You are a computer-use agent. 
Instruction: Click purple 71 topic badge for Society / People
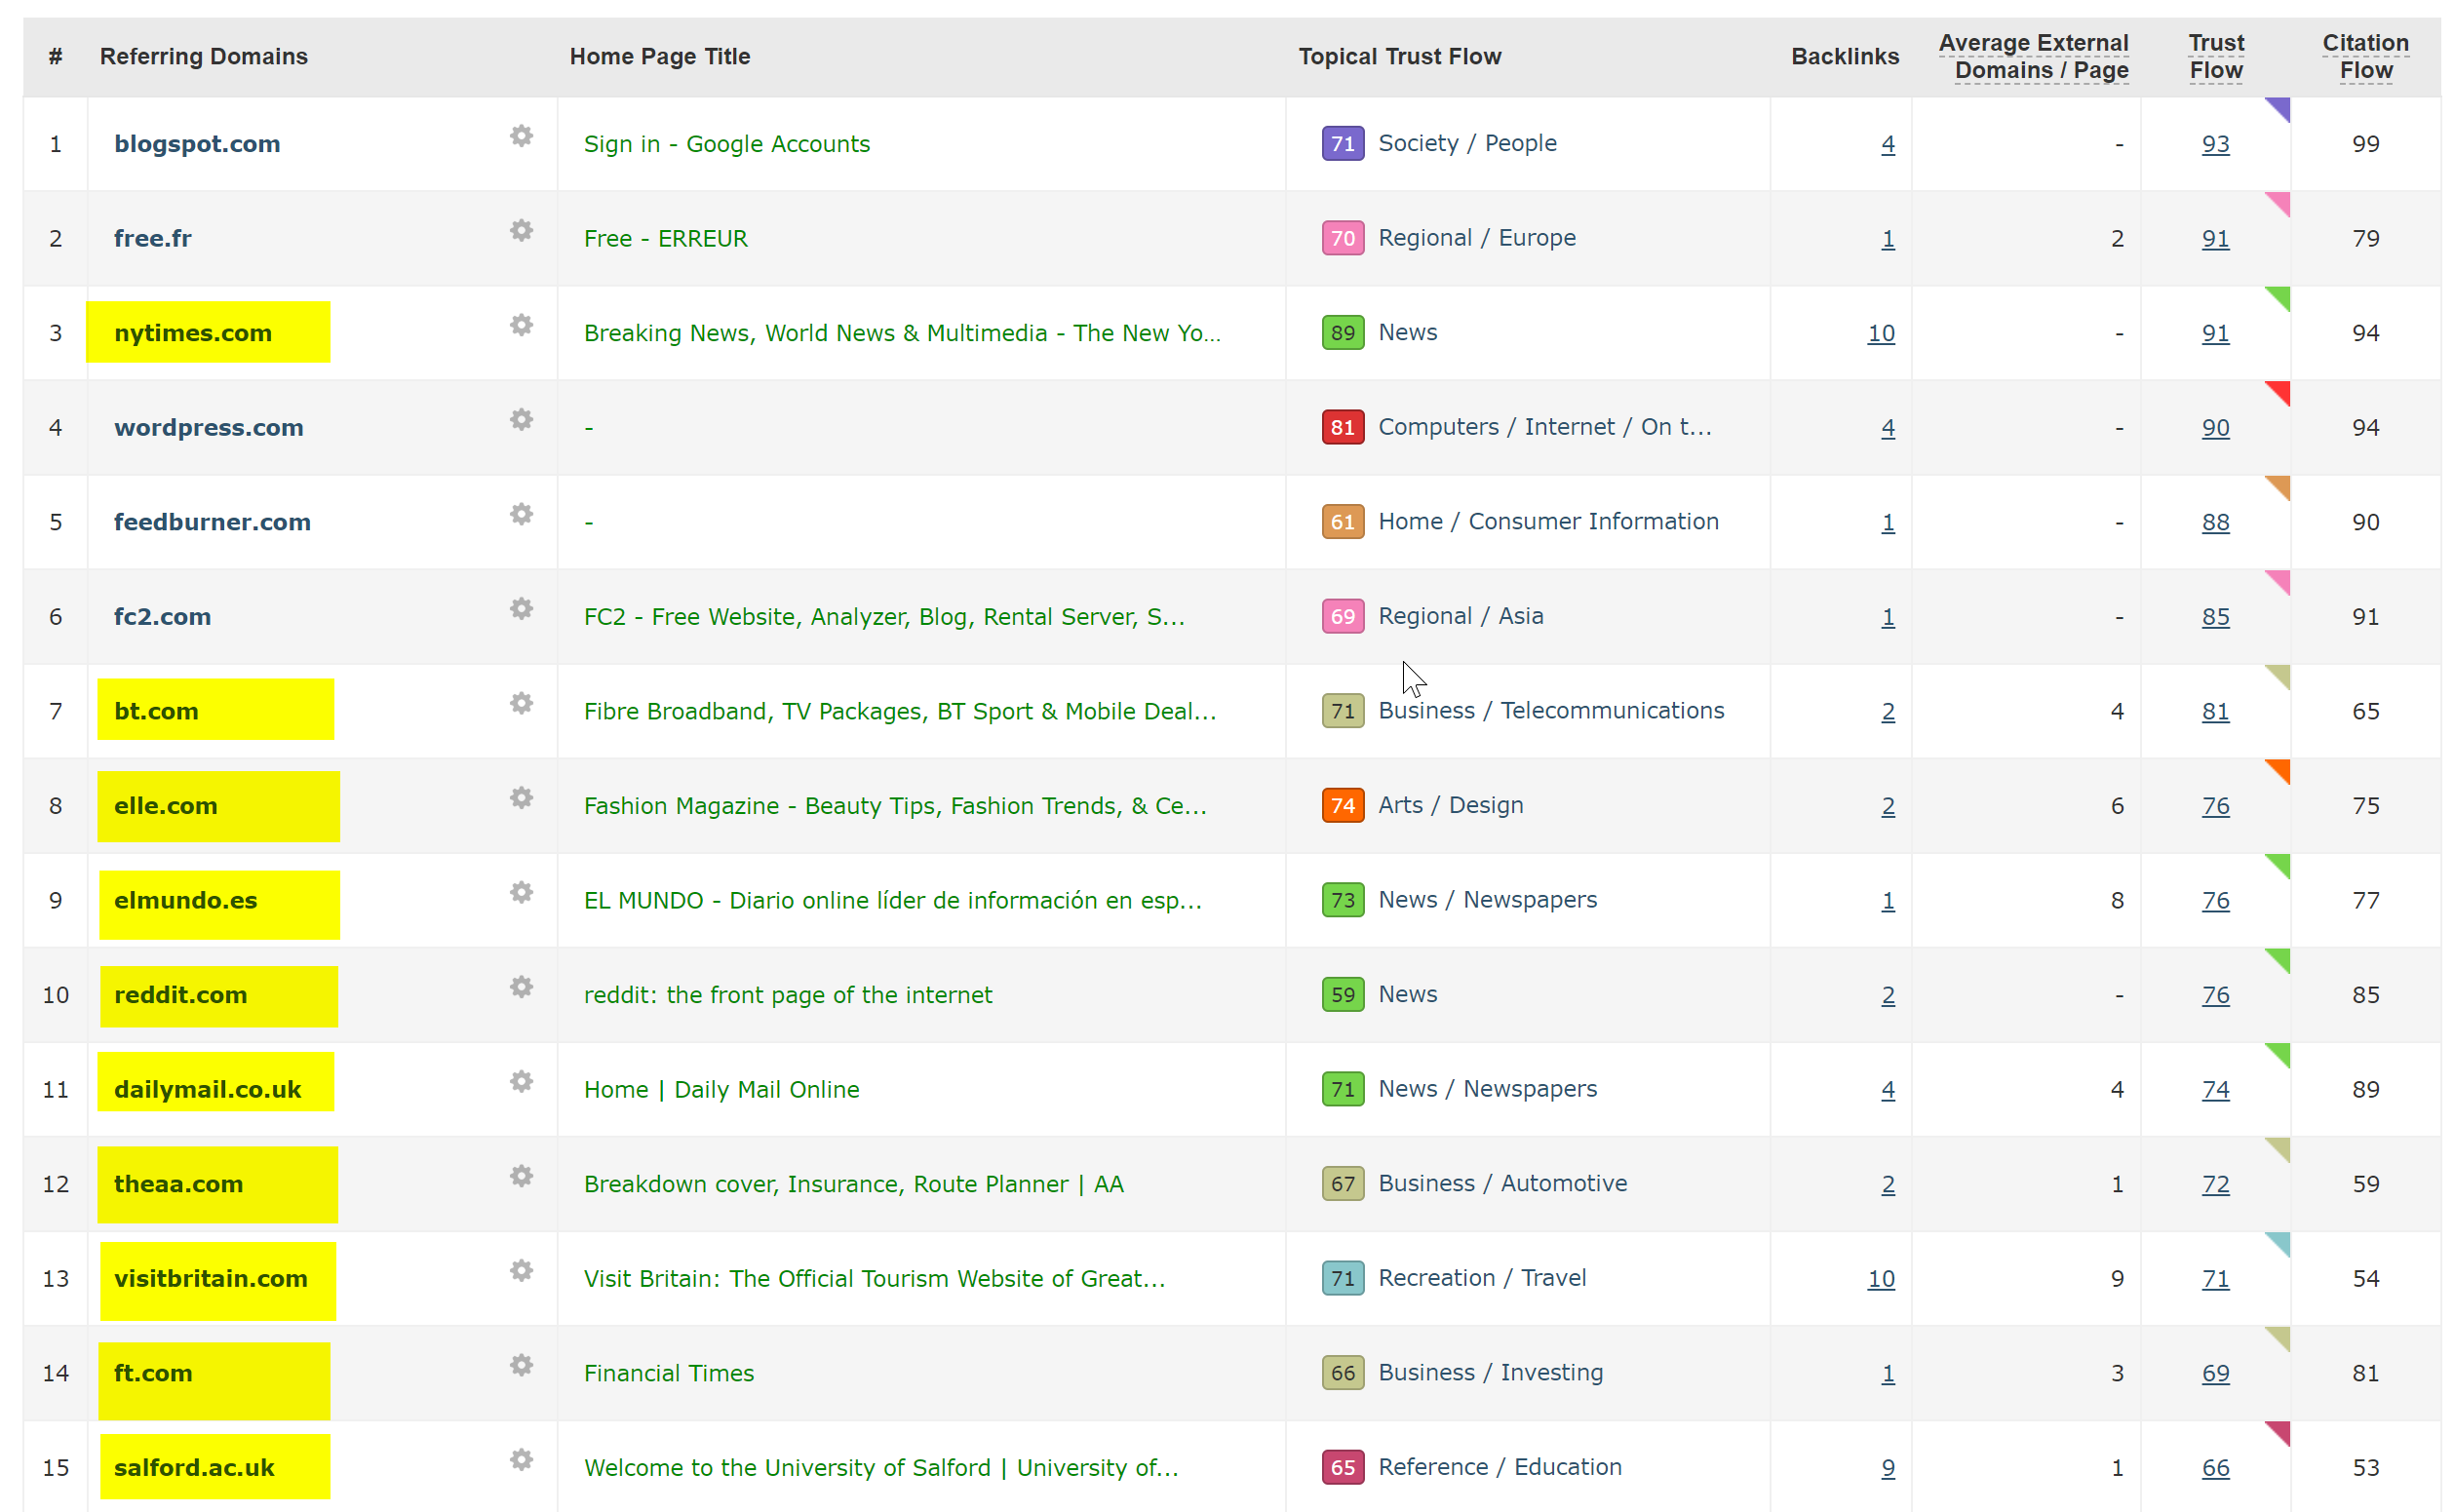point(1343,144)
